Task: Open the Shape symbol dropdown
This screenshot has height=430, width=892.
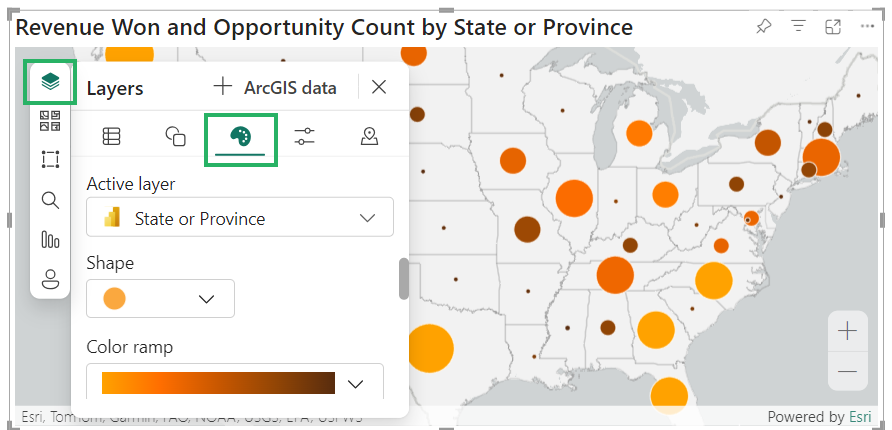Action: [x=161, y=298]
